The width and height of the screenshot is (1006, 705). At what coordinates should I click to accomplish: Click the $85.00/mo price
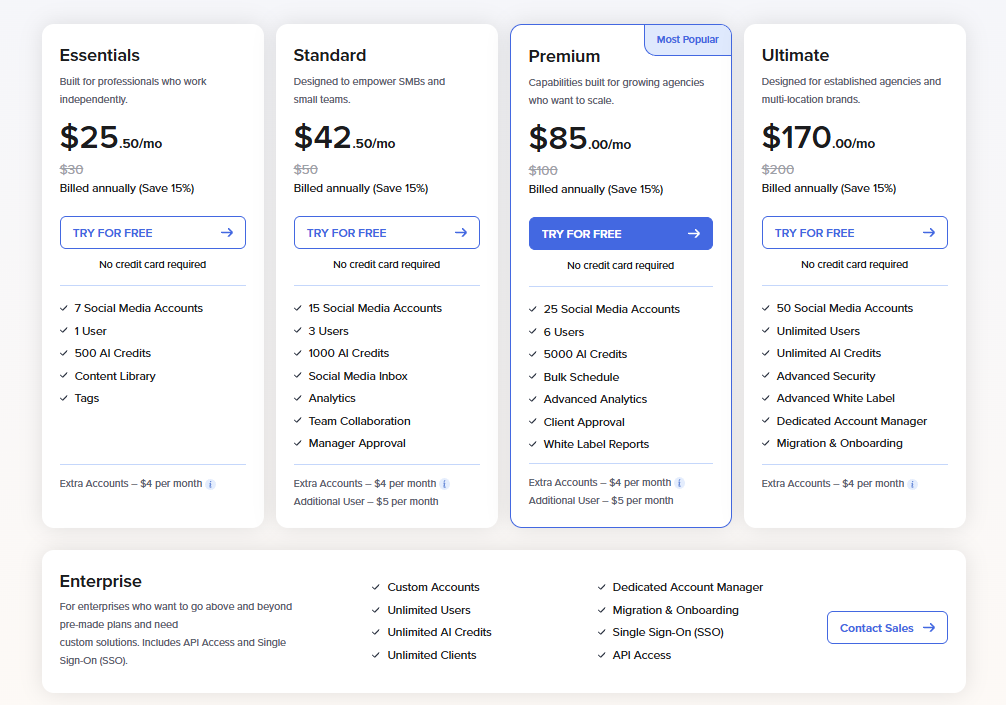[x=580, y=139]
